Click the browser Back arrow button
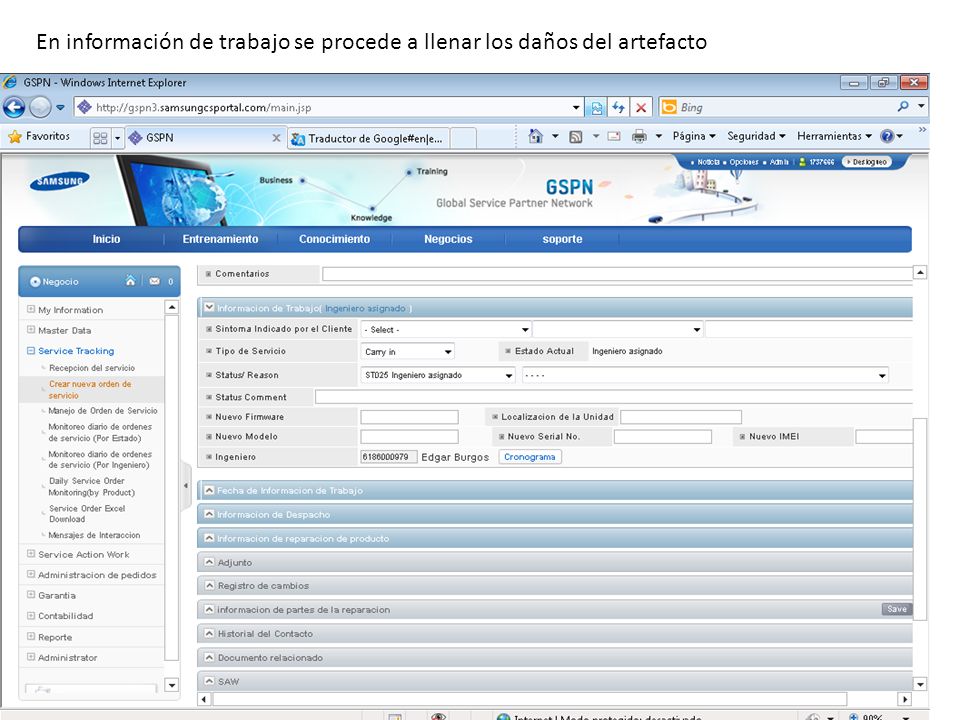 point(14,108)
